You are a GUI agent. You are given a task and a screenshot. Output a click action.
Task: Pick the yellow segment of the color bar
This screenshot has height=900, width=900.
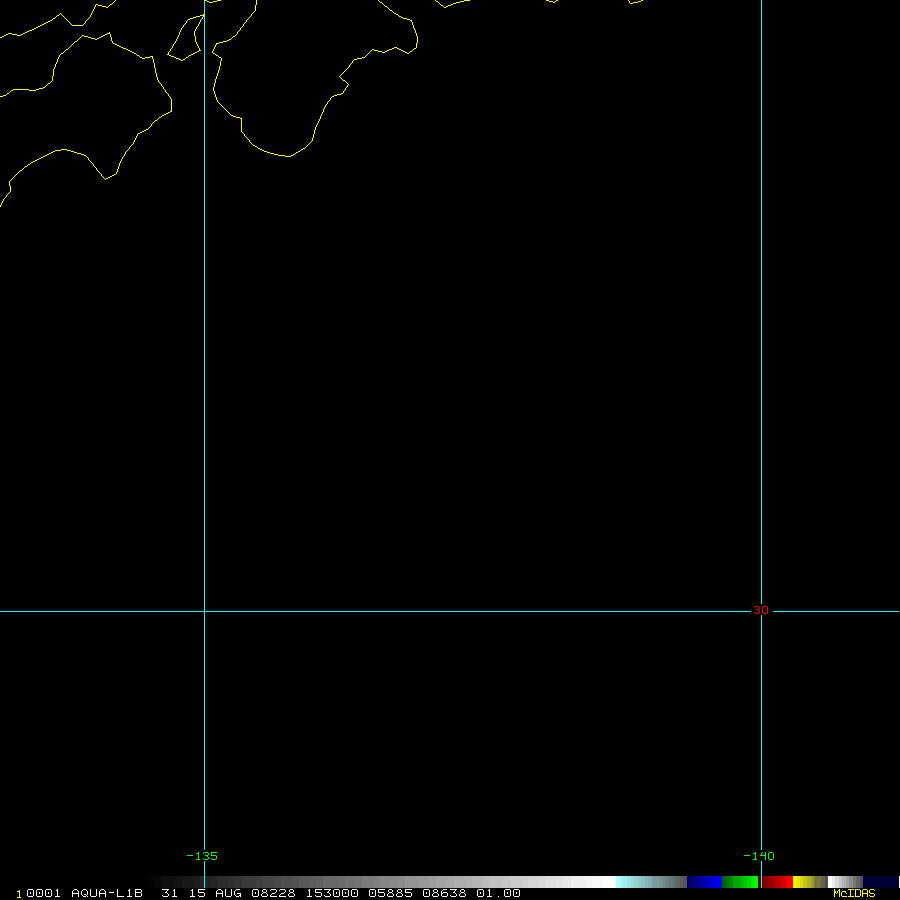click(x=804, y=882)
